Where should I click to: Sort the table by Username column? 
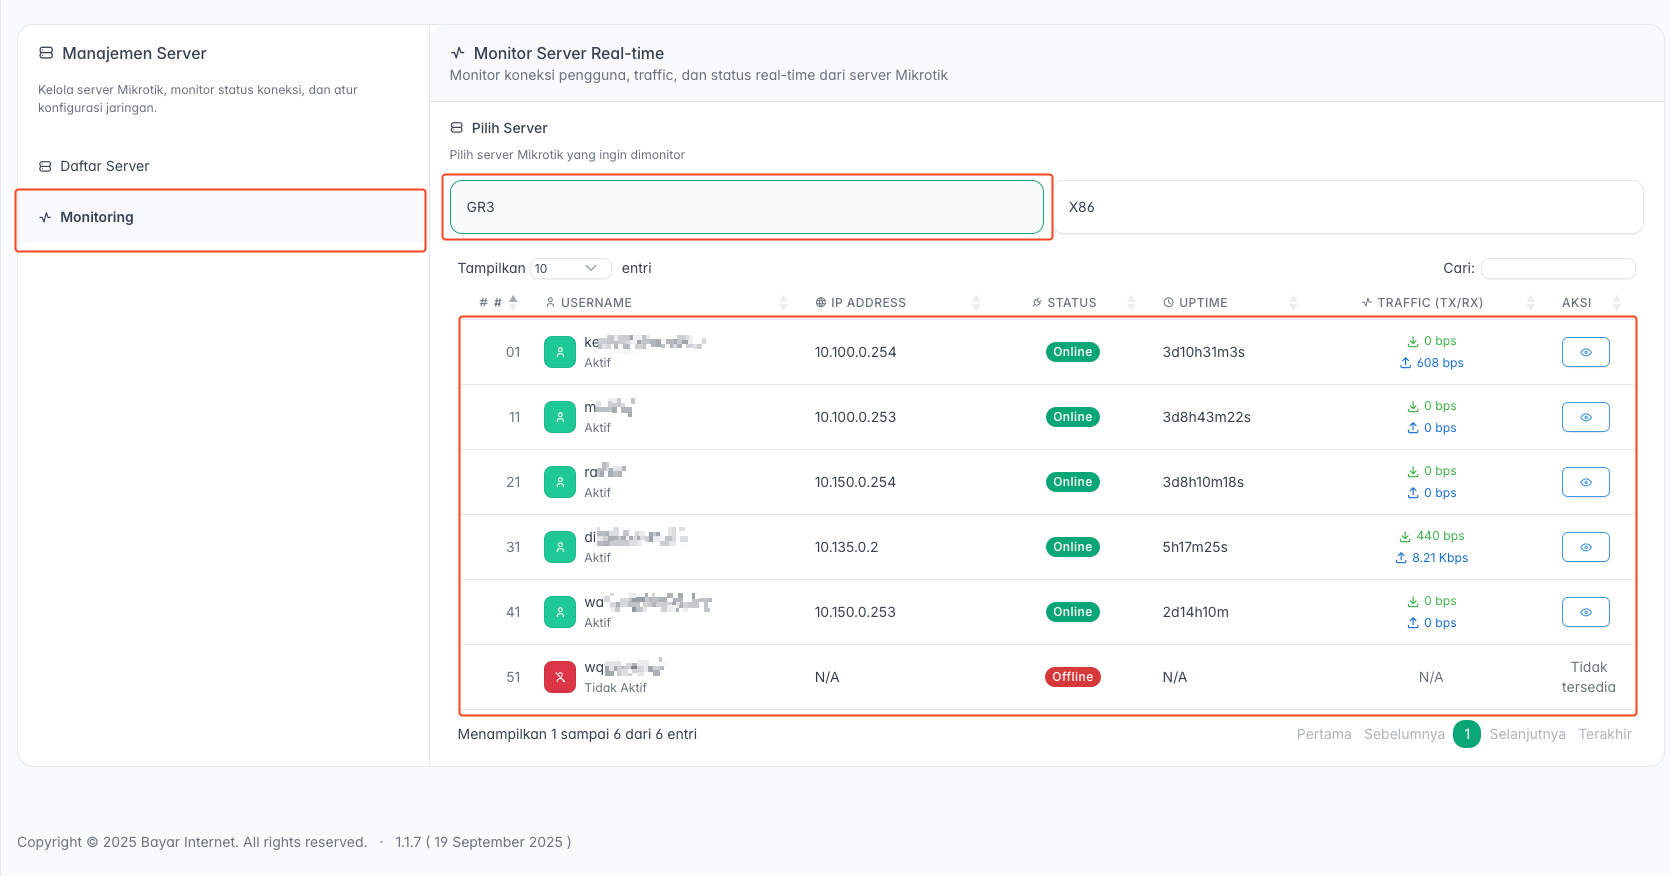pyautogui.click(x=596, y=303)
